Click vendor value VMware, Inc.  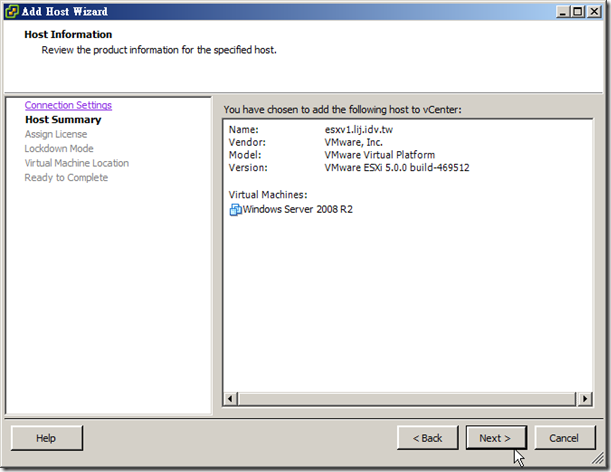click(x=353, y=142)
